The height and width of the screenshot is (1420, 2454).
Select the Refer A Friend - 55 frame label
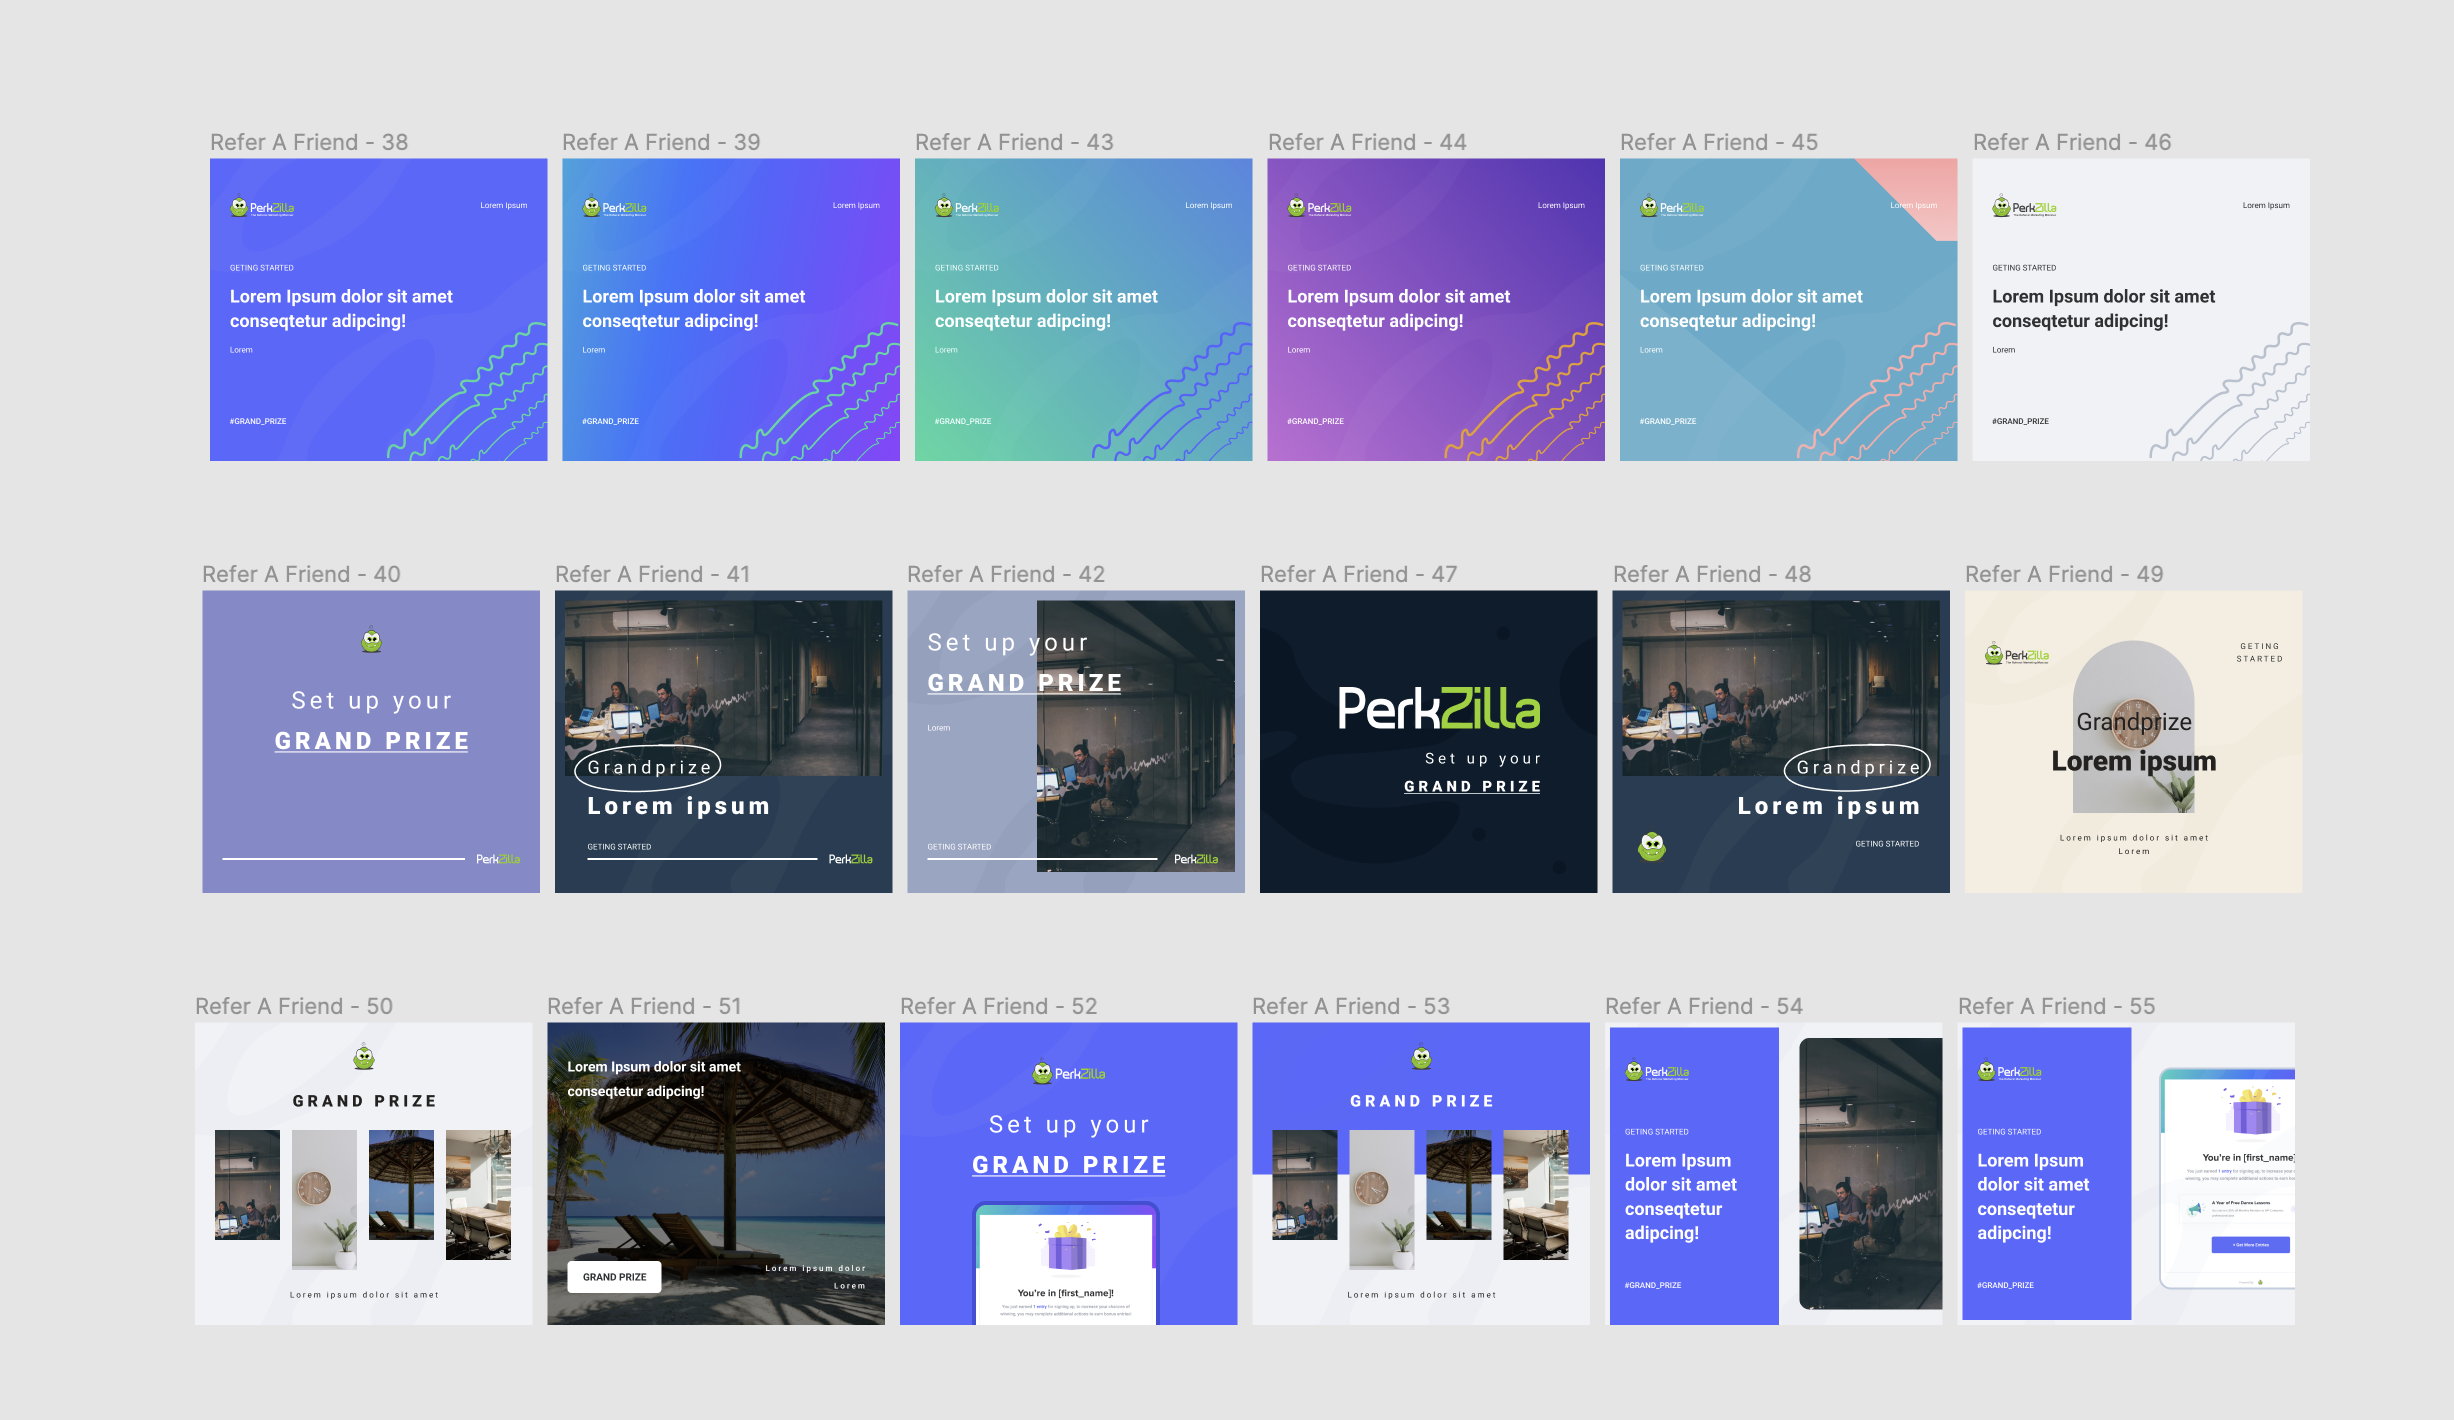(x=2057, y=1006)
